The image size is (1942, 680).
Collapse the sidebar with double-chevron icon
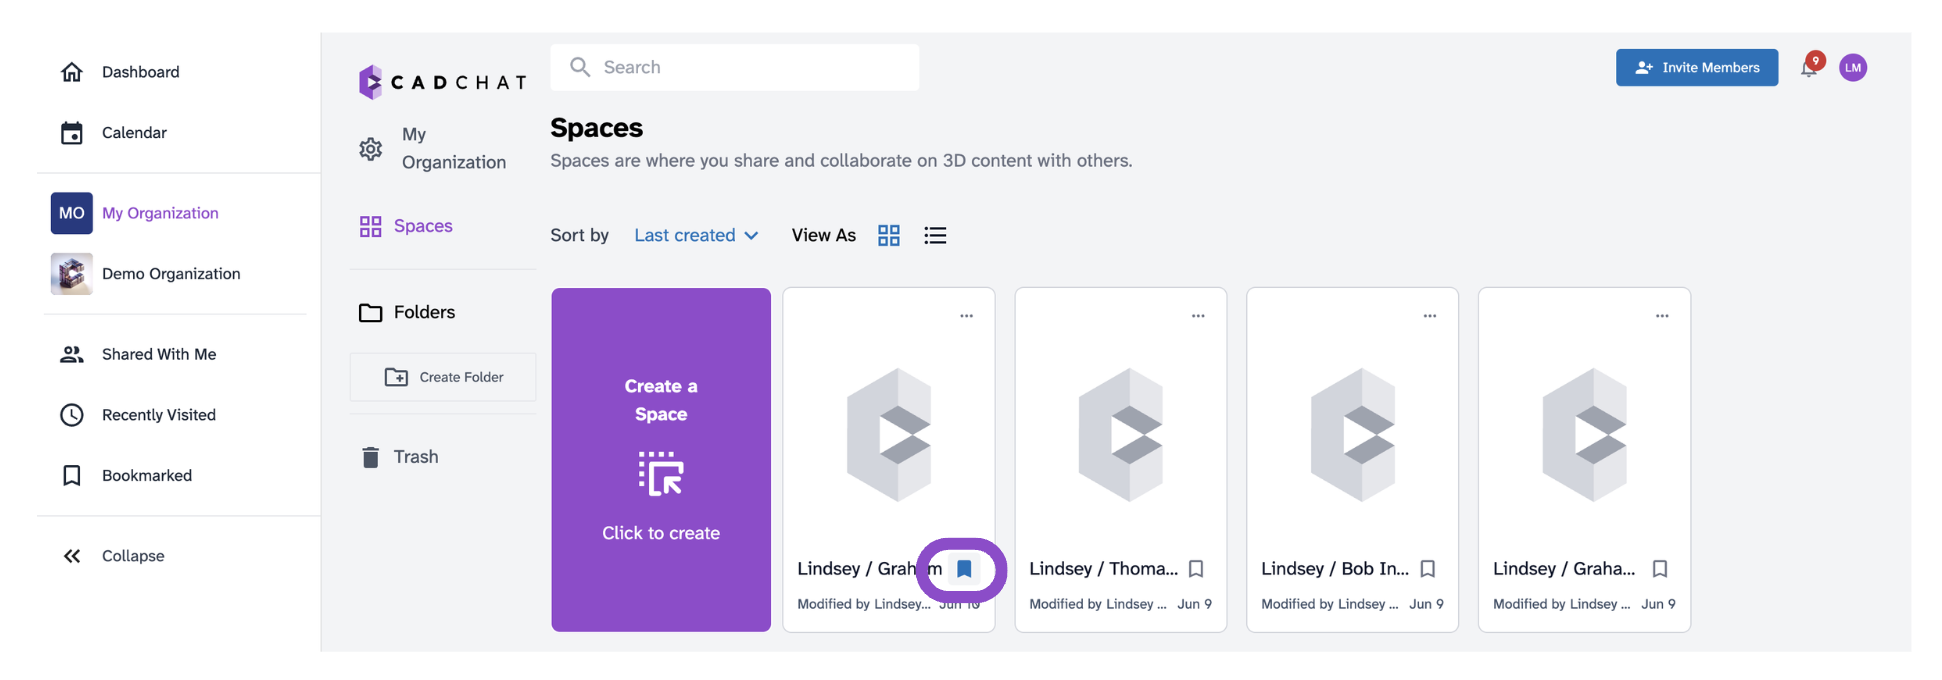tap(72, 556)
